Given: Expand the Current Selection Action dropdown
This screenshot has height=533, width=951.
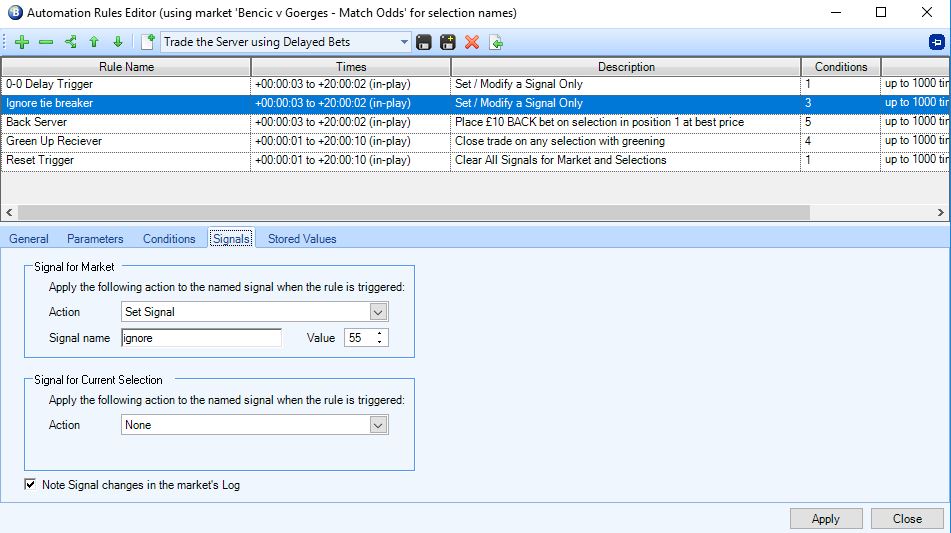Looking at the screenshot, I should coord(378,425).
